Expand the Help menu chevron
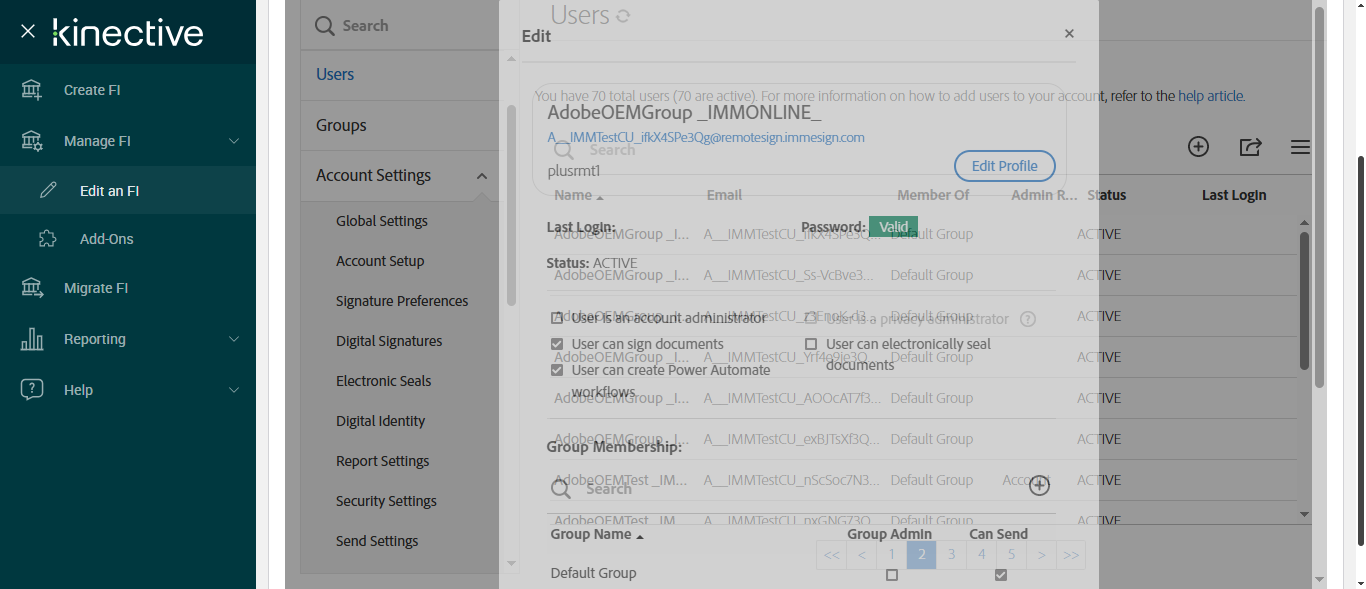This screenshot has height=589, width=1366. coord(234,390)
